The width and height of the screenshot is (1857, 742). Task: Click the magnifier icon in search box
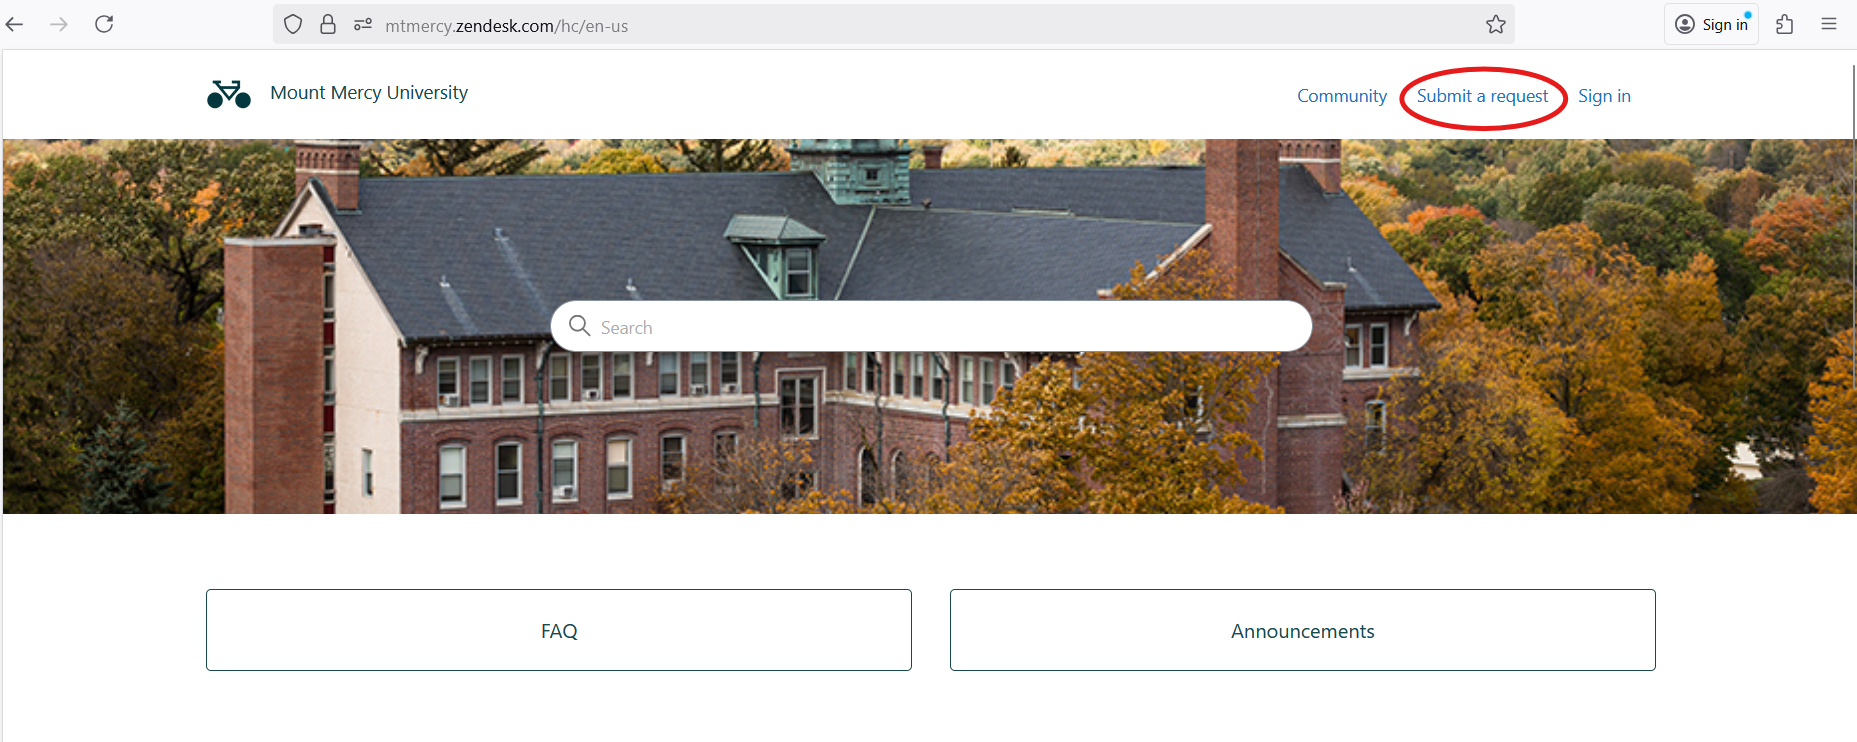pos(579,325)
